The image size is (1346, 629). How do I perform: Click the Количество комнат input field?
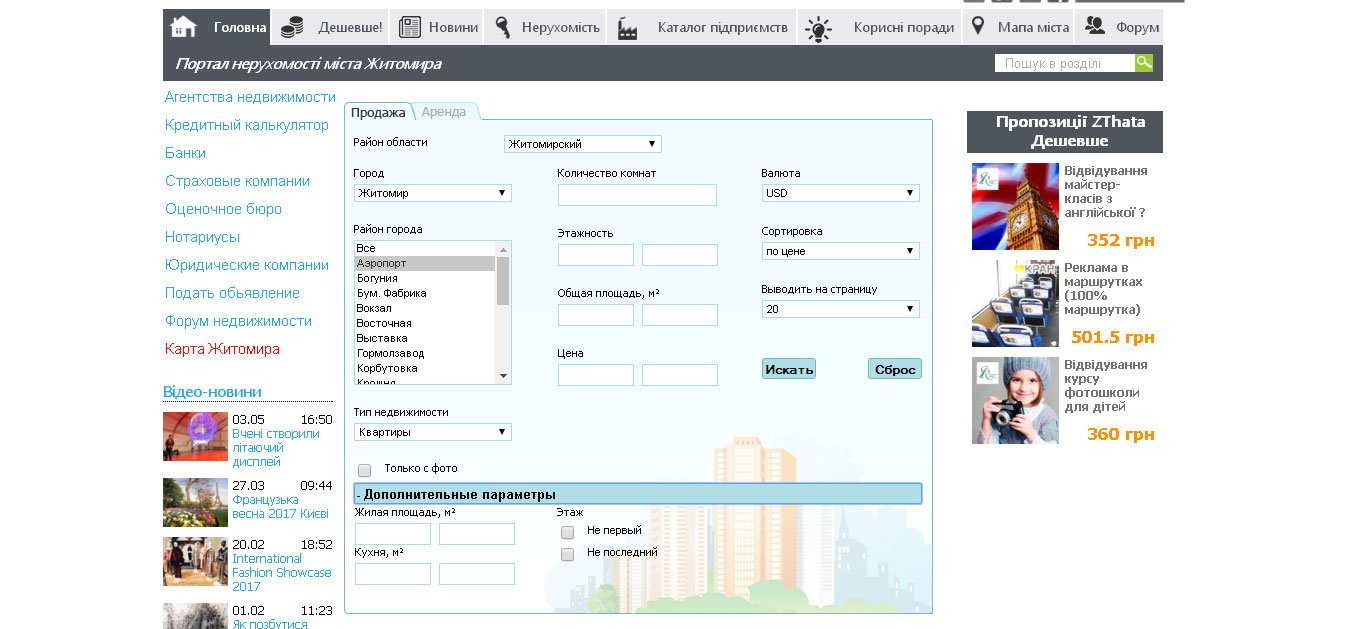pos(637,195)
